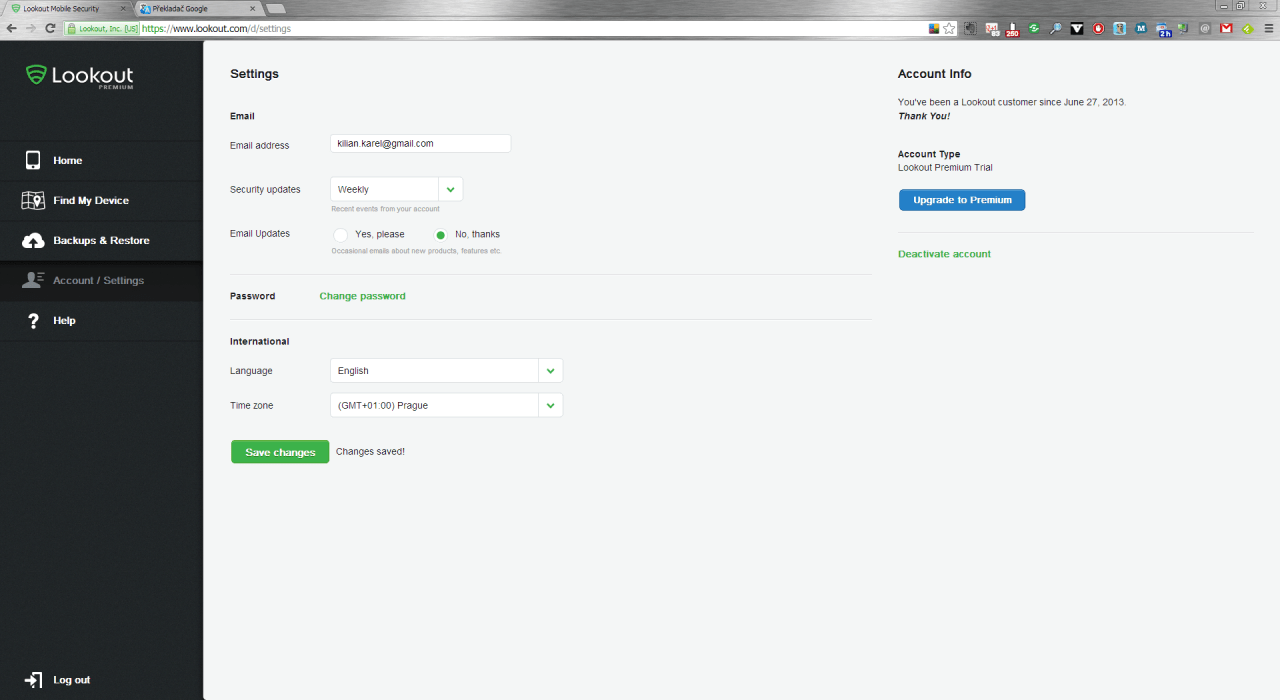Screen dimensions: 1280x700
Task: Open the Security updates Weekly dropdown
Action: [x=396, y=189]
